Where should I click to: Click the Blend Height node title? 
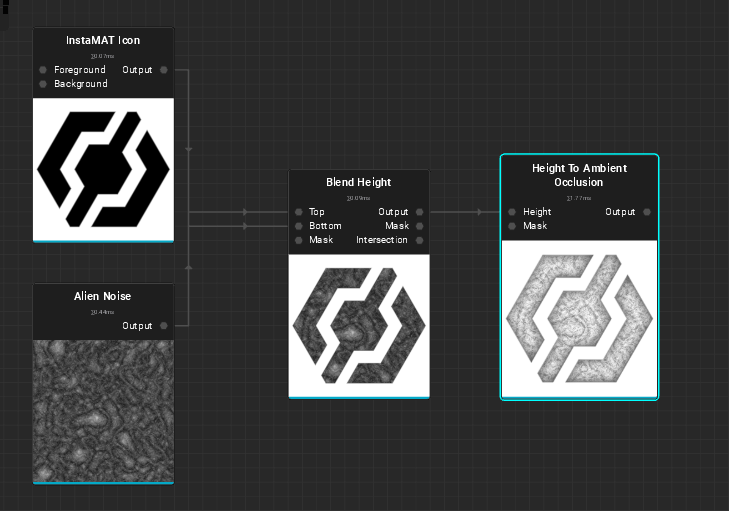[358, 182]
